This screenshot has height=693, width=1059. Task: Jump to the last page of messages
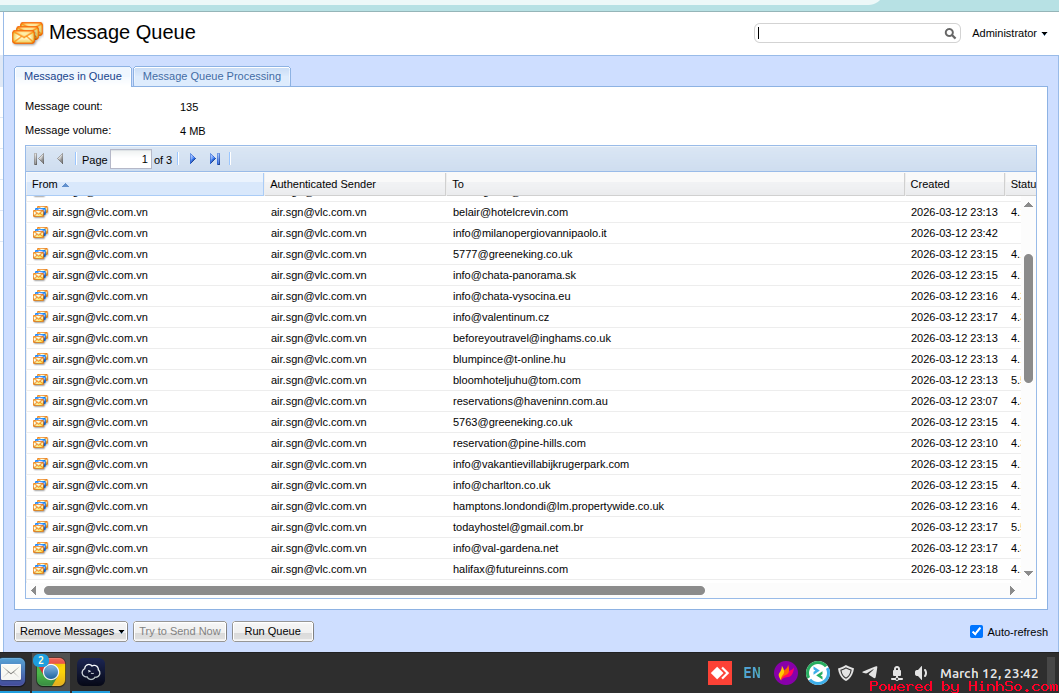[215, 159]
